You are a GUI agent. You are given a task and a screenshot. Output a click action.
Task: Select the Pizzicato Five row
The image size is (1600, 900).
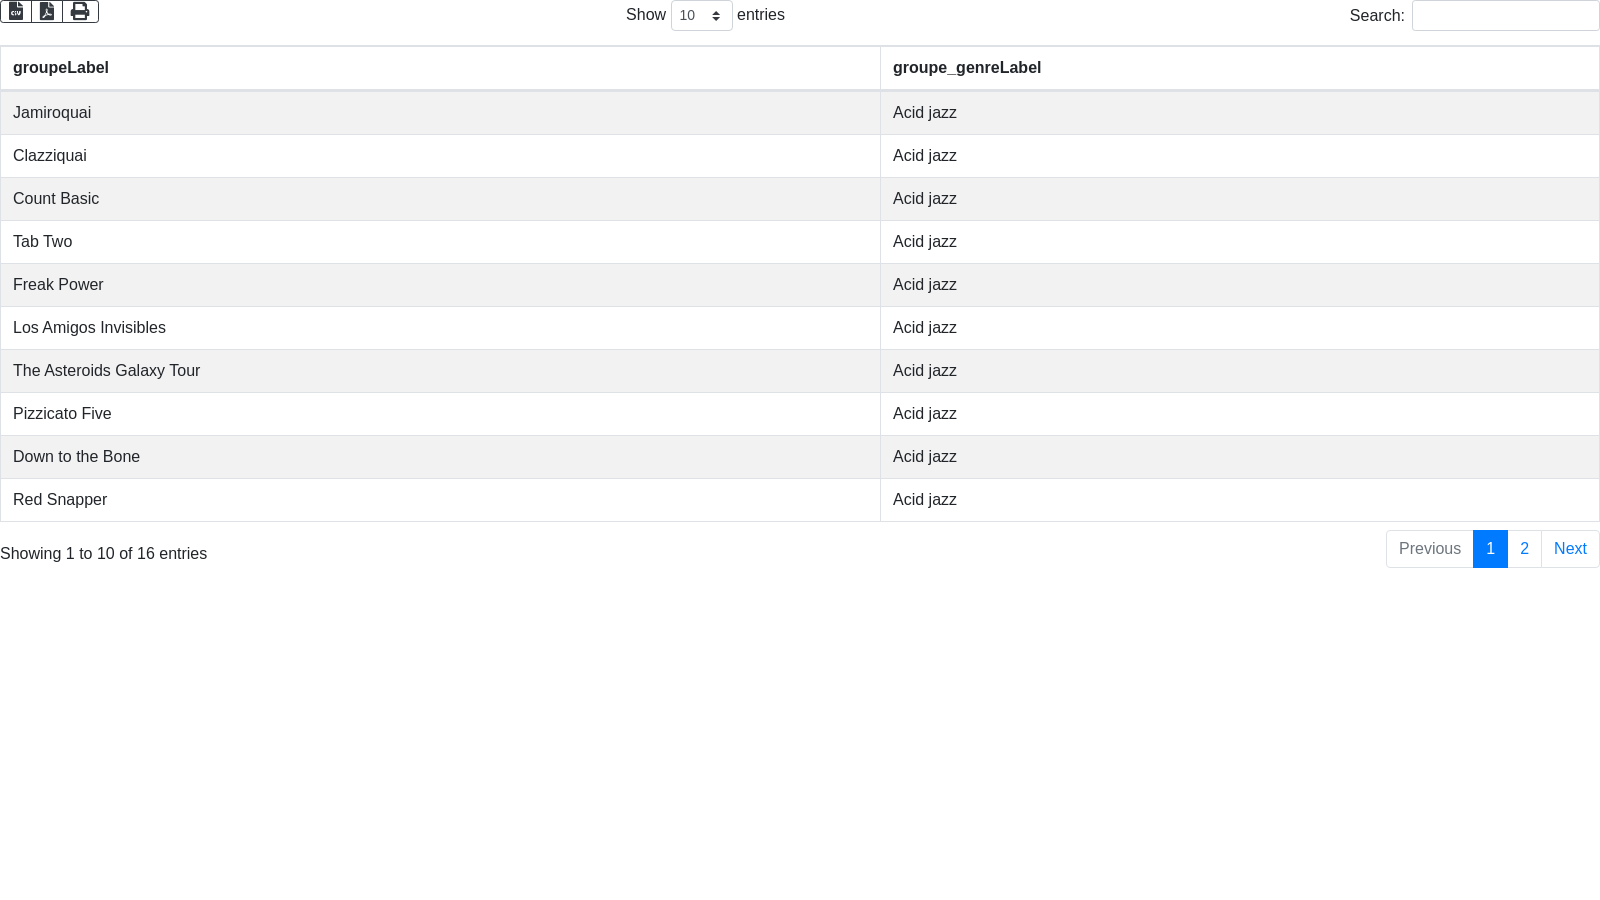[x=62, y=414]
